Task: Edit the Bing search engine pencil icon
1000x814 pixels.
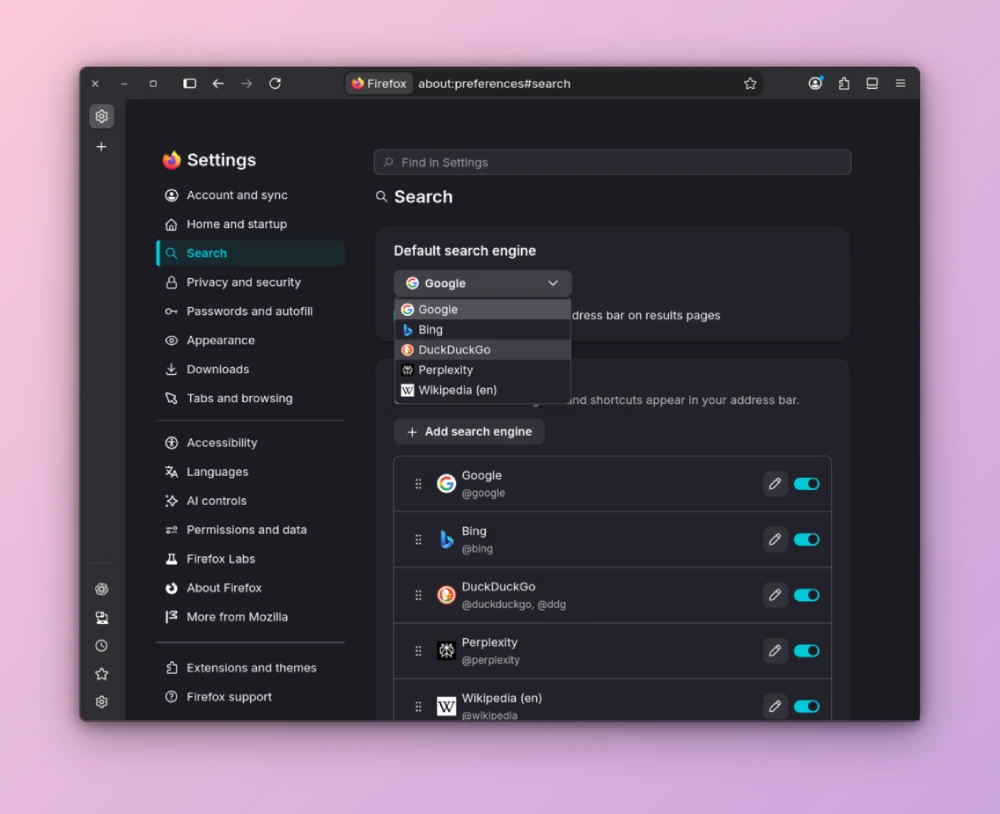Action: coord(775,540)
